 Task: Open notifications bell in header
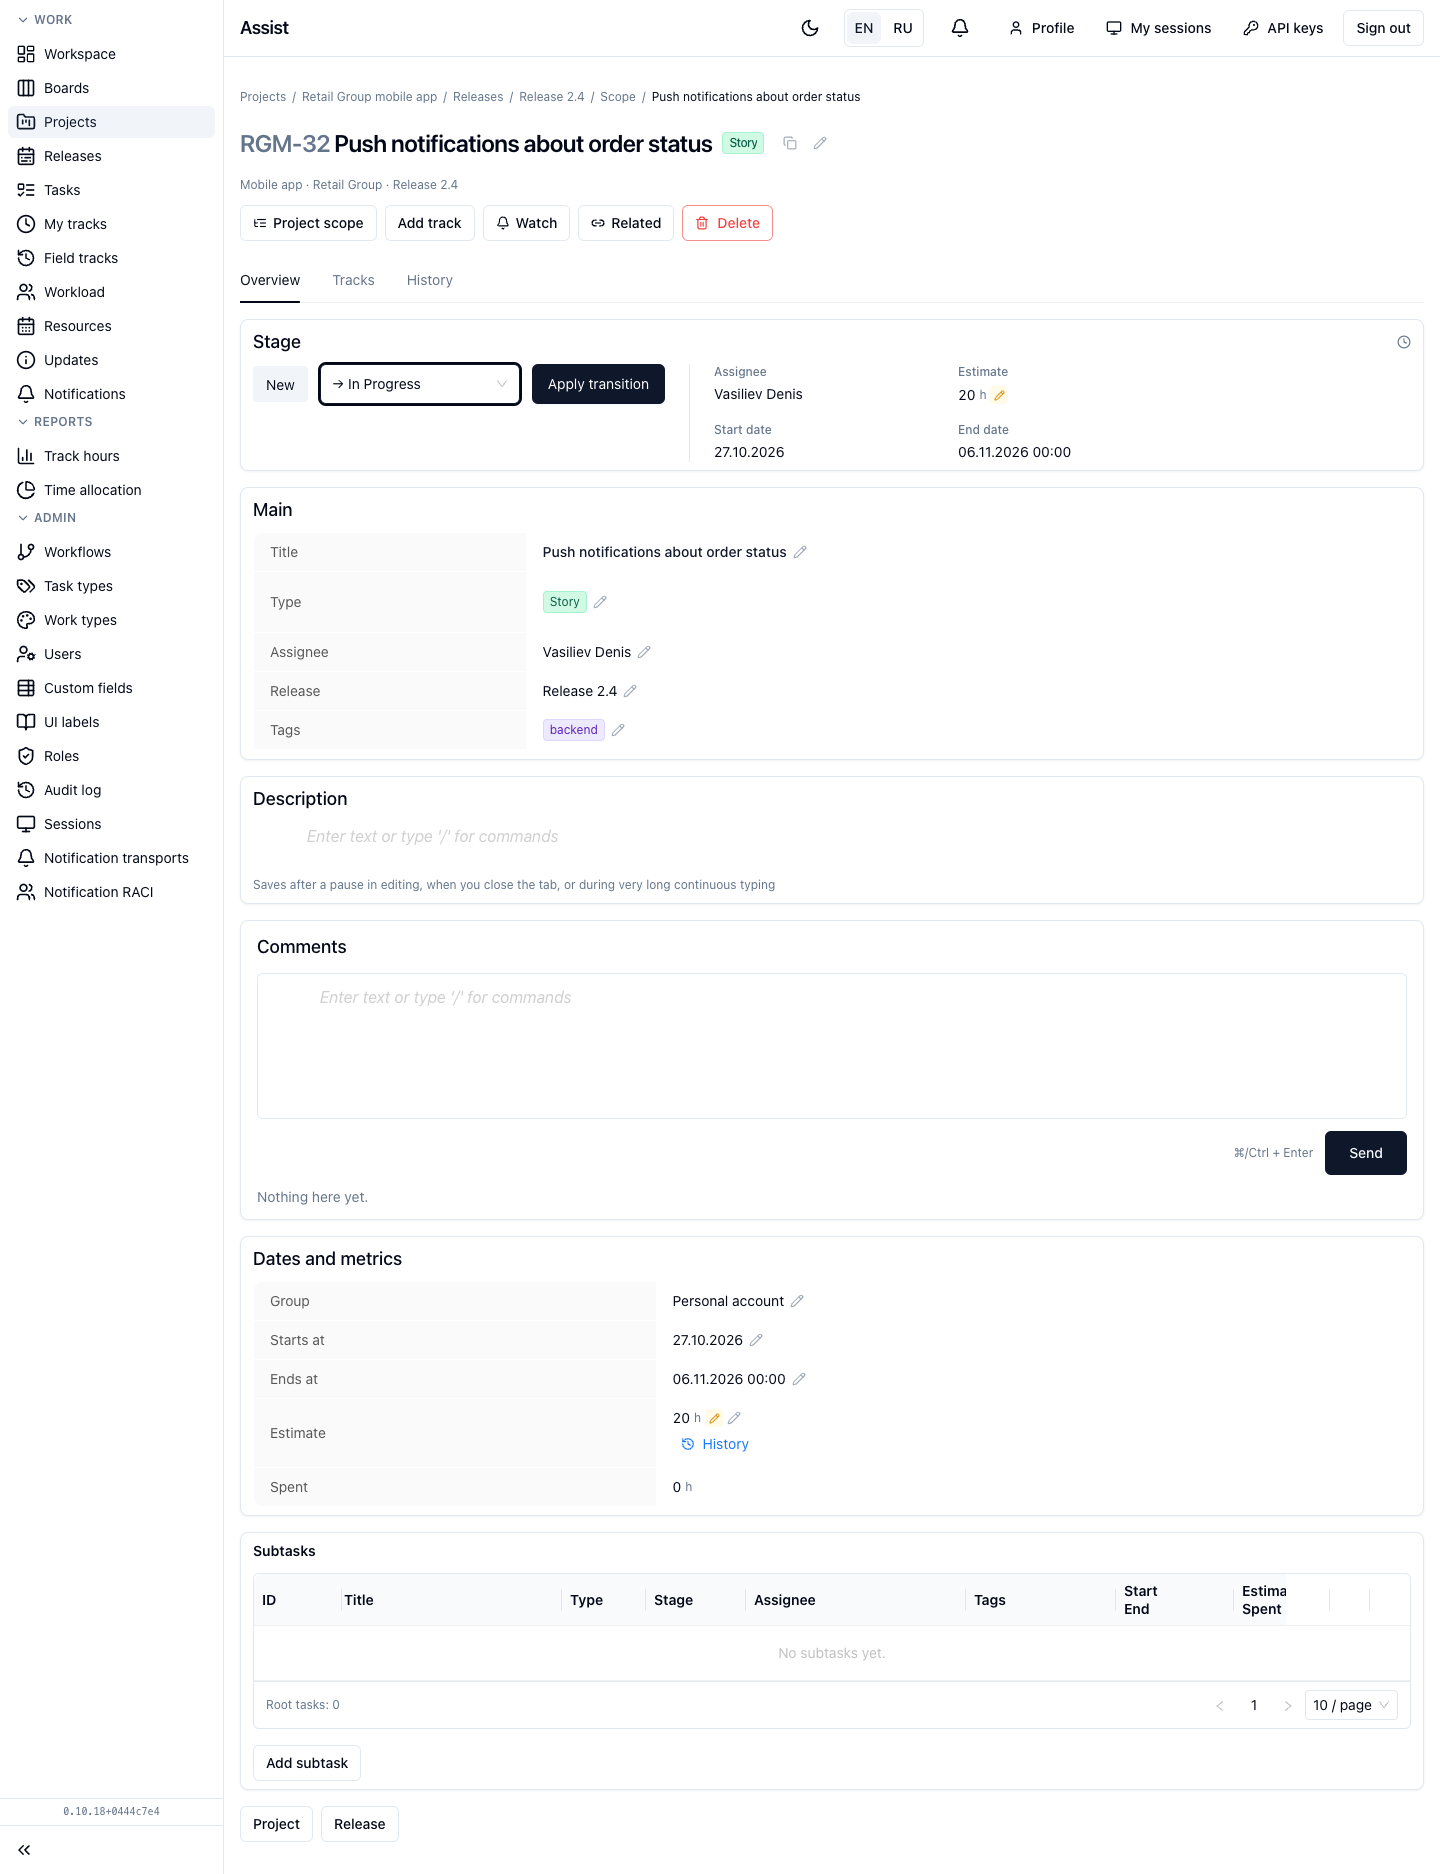960,28
